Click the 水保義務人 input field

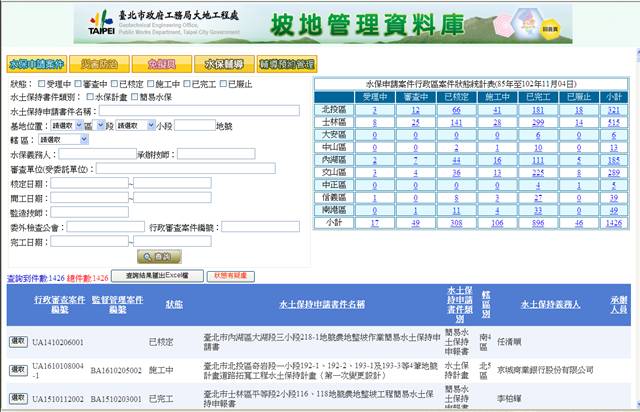coord(98,154)
